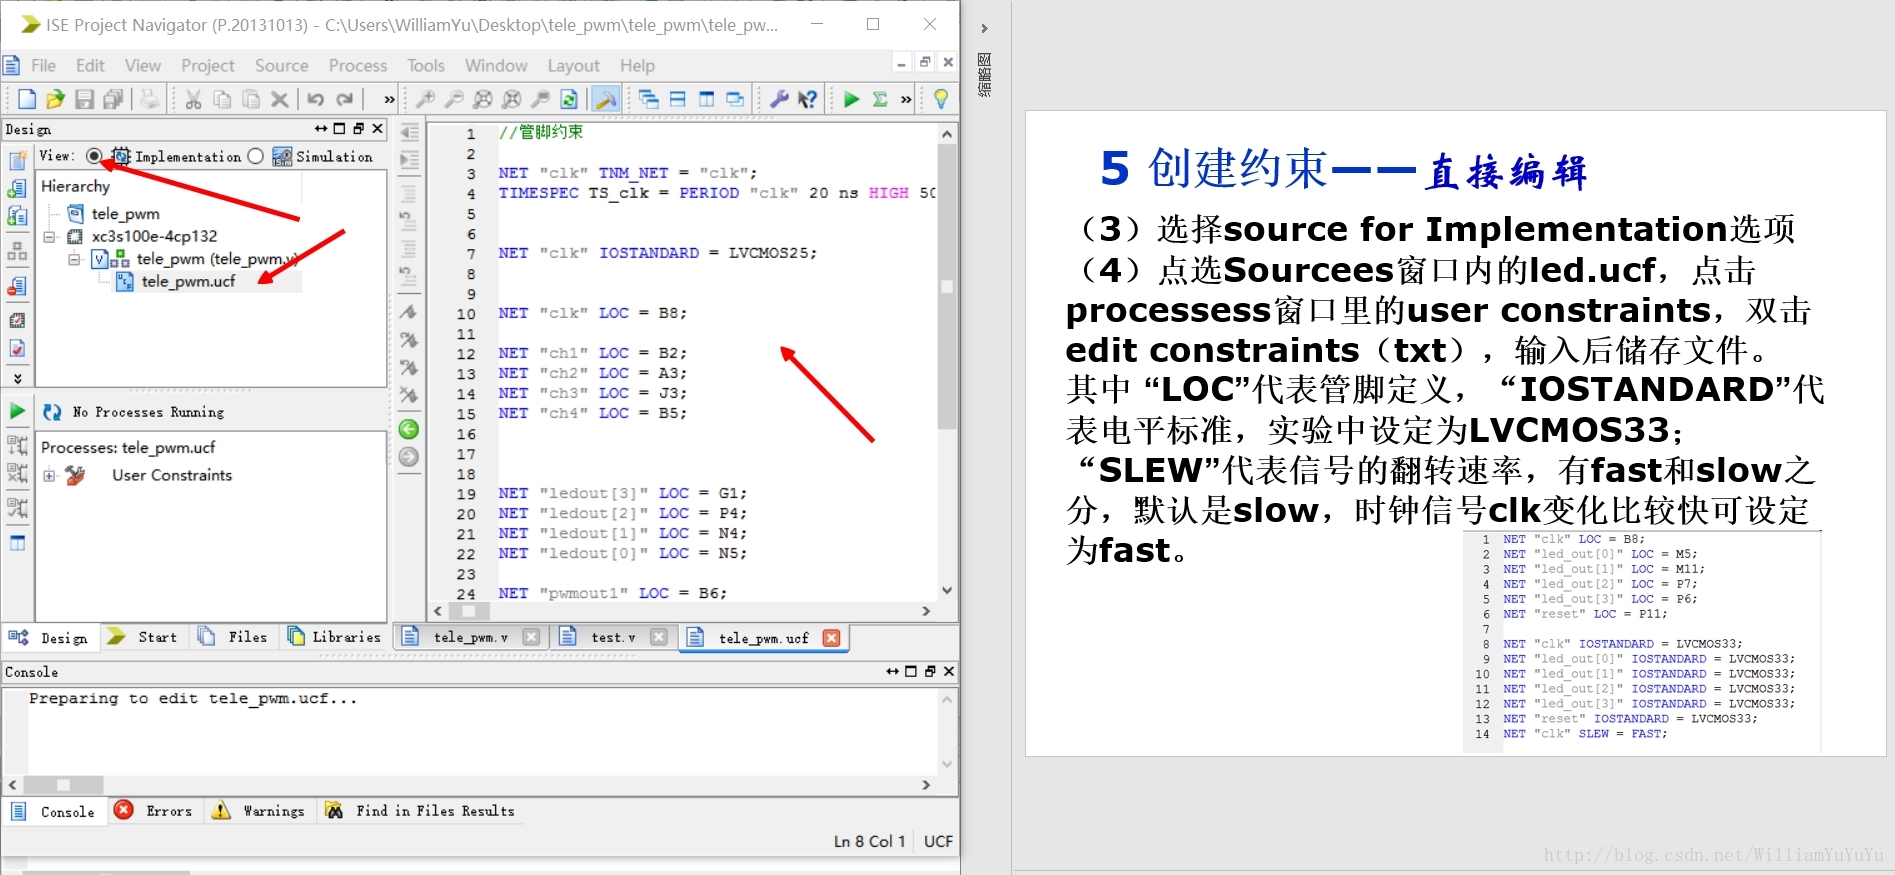Click the Add Source icon in Design sidebar
The width and height of the screenshot is (1895, 875).
[17, 188]
